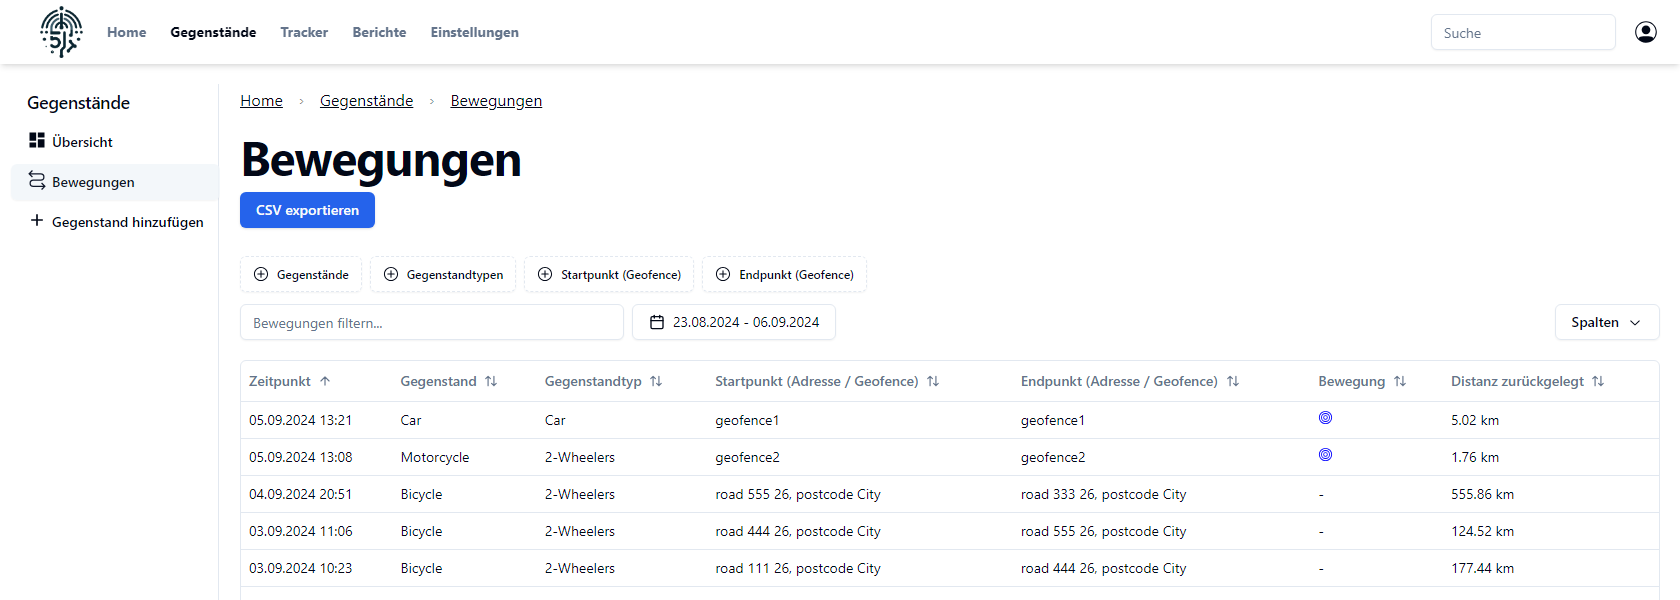This screenshot has height=600, width=1680.
Task: Open Einstellungen in the navigation bar
Action: (x=474, y=32)
